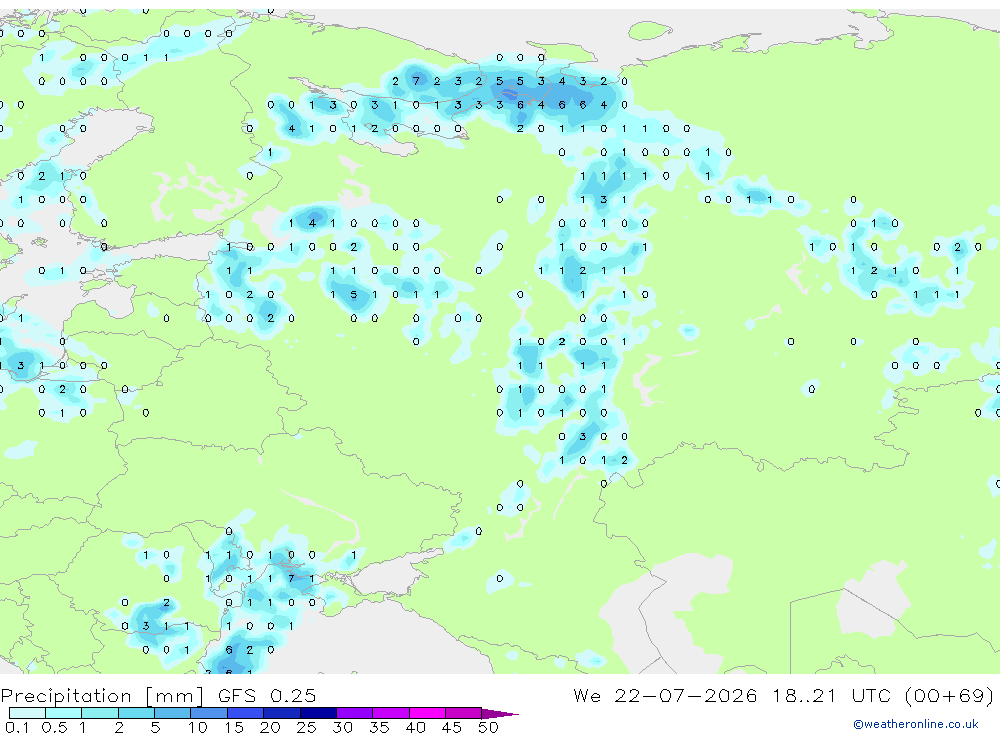Click the 30–35 mm violet legend swatch
The image size is (1000, 733).
(355, 713)
